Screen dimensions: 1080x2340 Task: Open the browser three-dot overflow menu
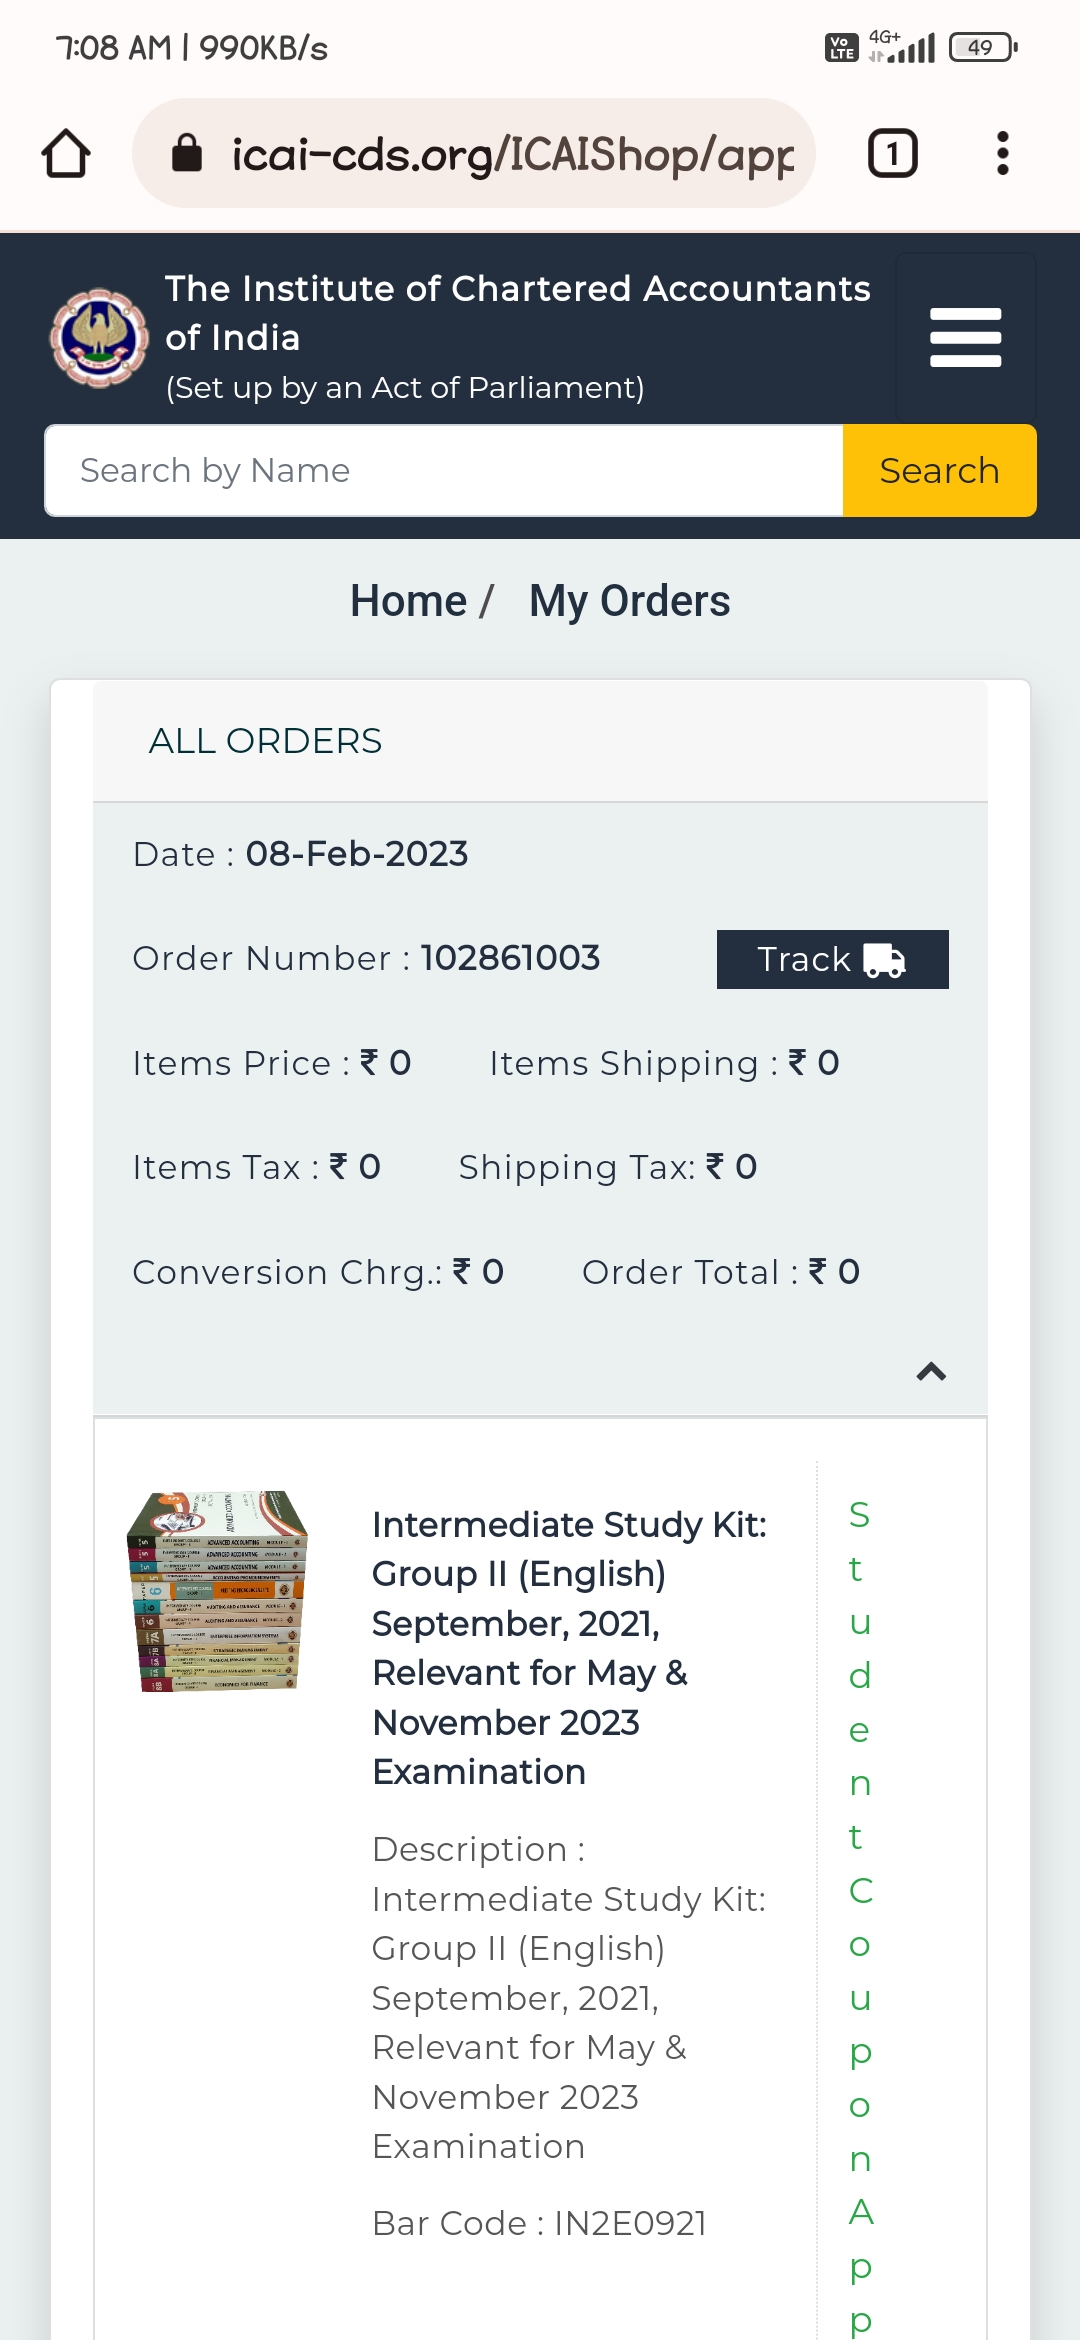click(1002, 153)
